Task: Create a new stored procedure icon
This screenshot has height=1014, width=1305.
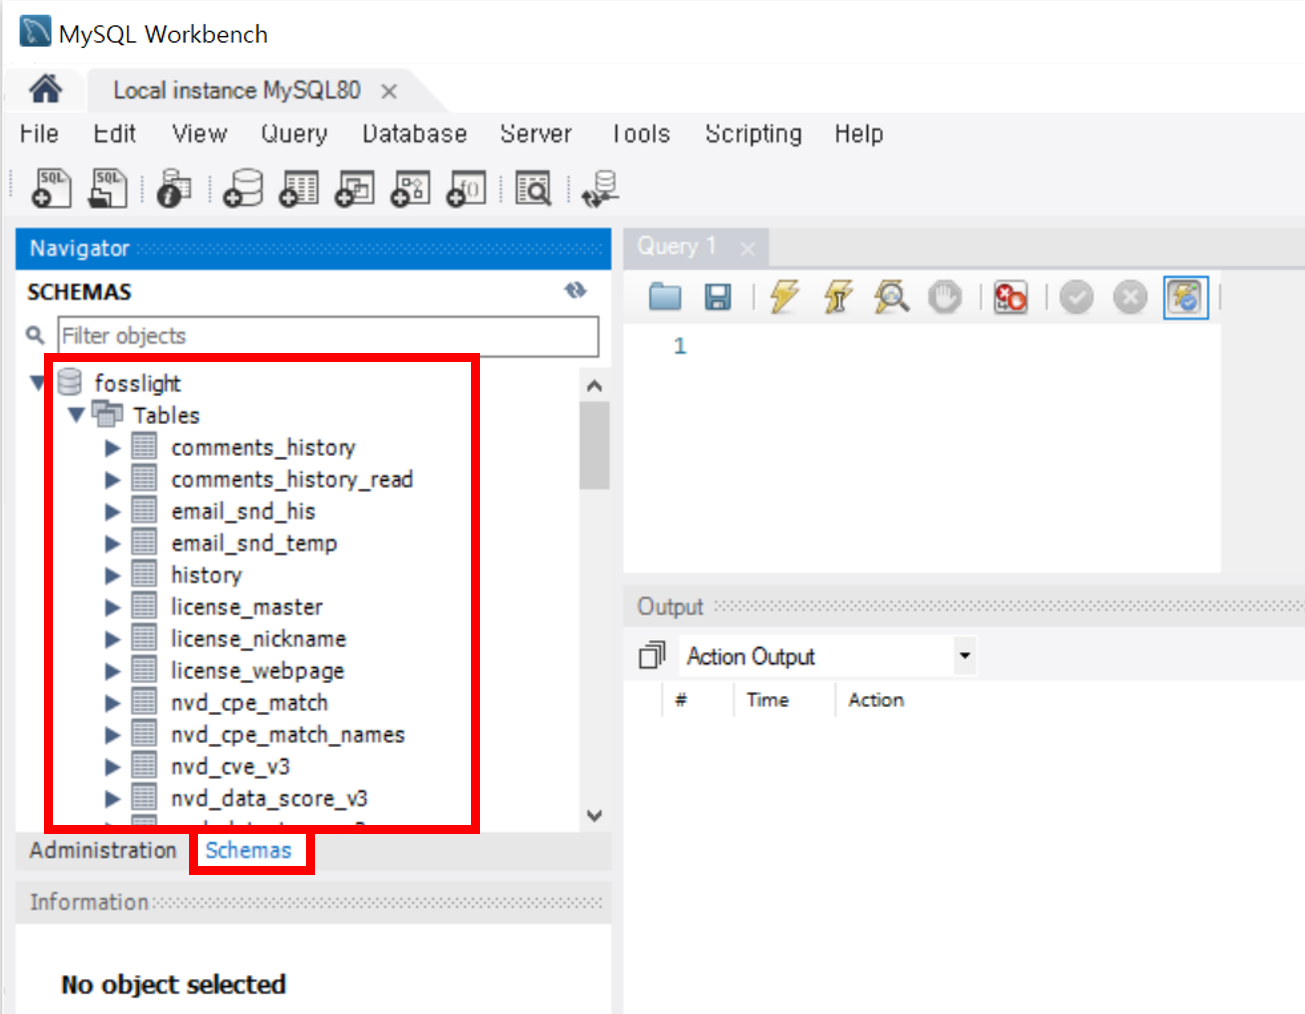Action: [410, 188]
